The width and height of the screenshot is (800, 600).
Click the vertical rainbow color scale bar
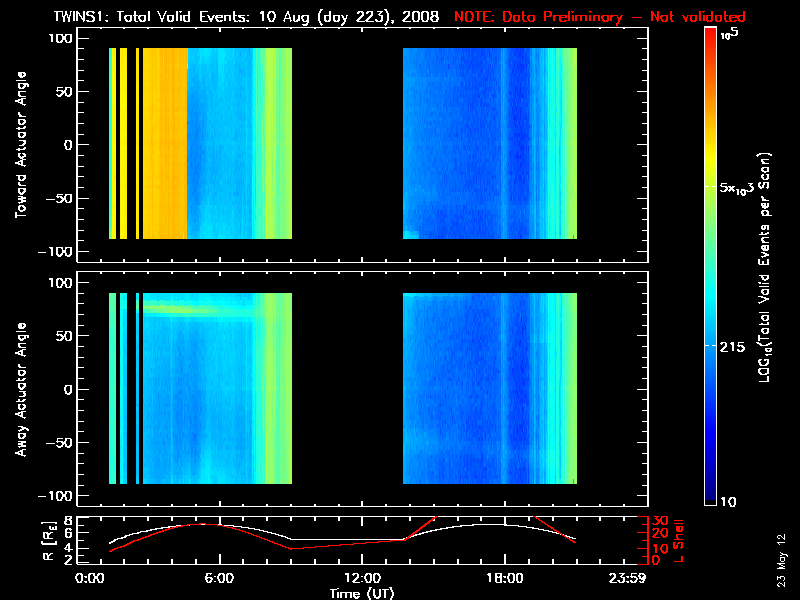tap(711, 266)
